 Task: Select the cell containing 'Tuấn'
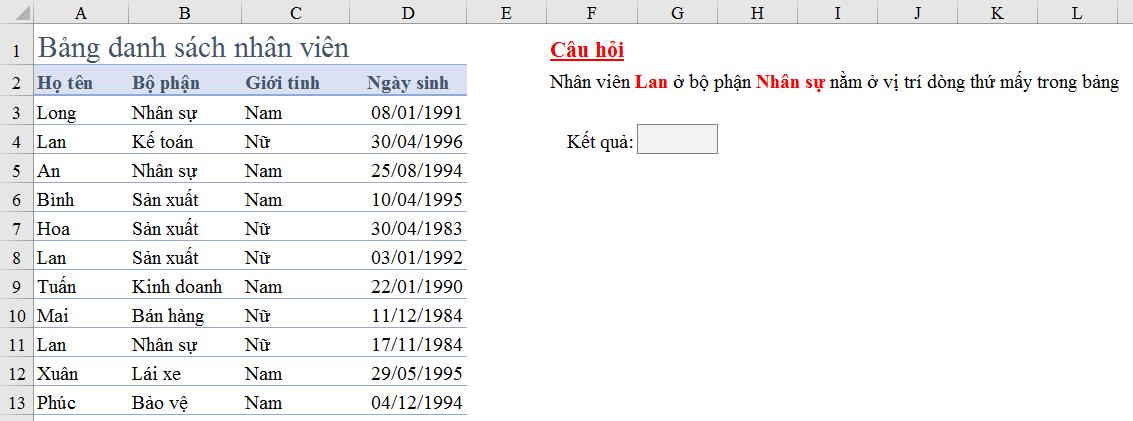57,287
